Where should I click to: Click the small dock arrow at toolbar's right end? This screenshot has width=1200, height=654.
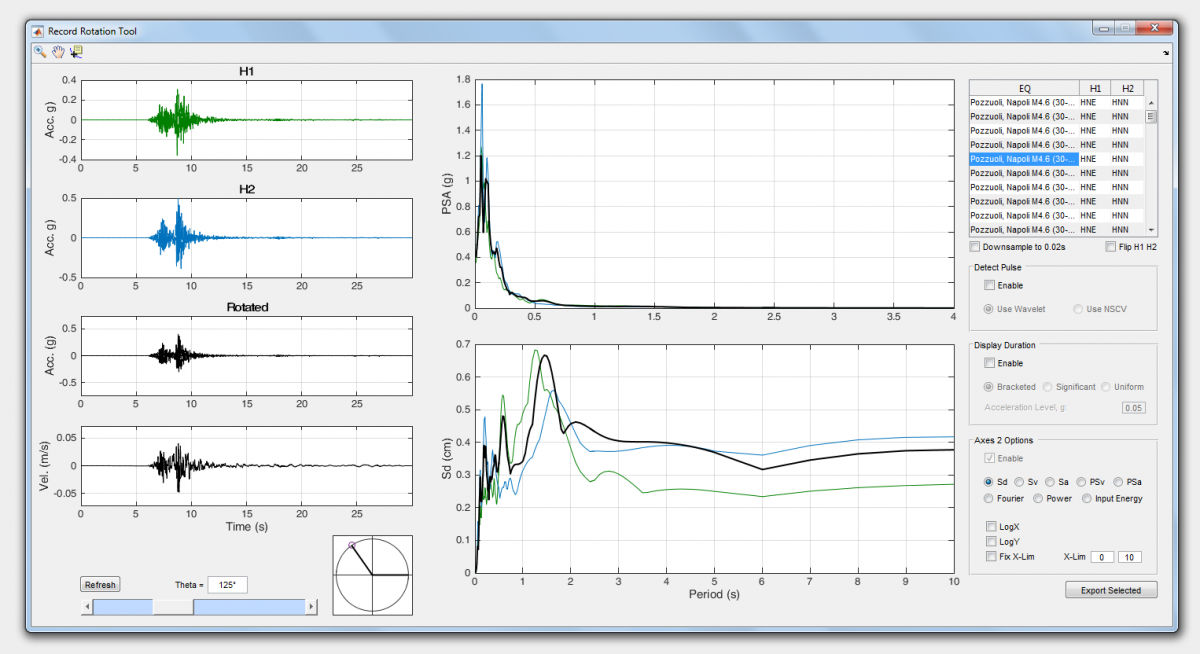1166,52
